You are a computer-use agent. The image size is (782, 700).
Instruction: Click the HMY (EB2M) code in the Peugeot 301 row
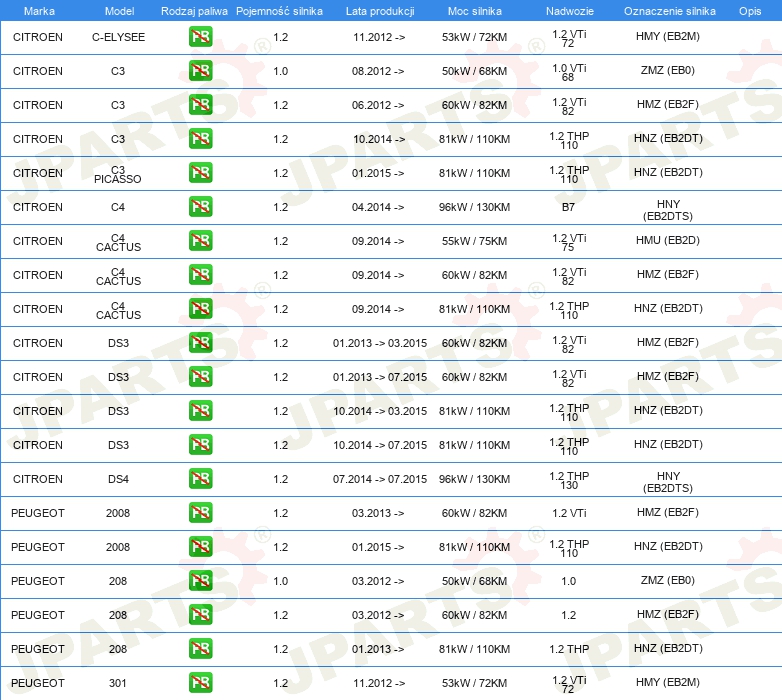[x=668, y=682]
